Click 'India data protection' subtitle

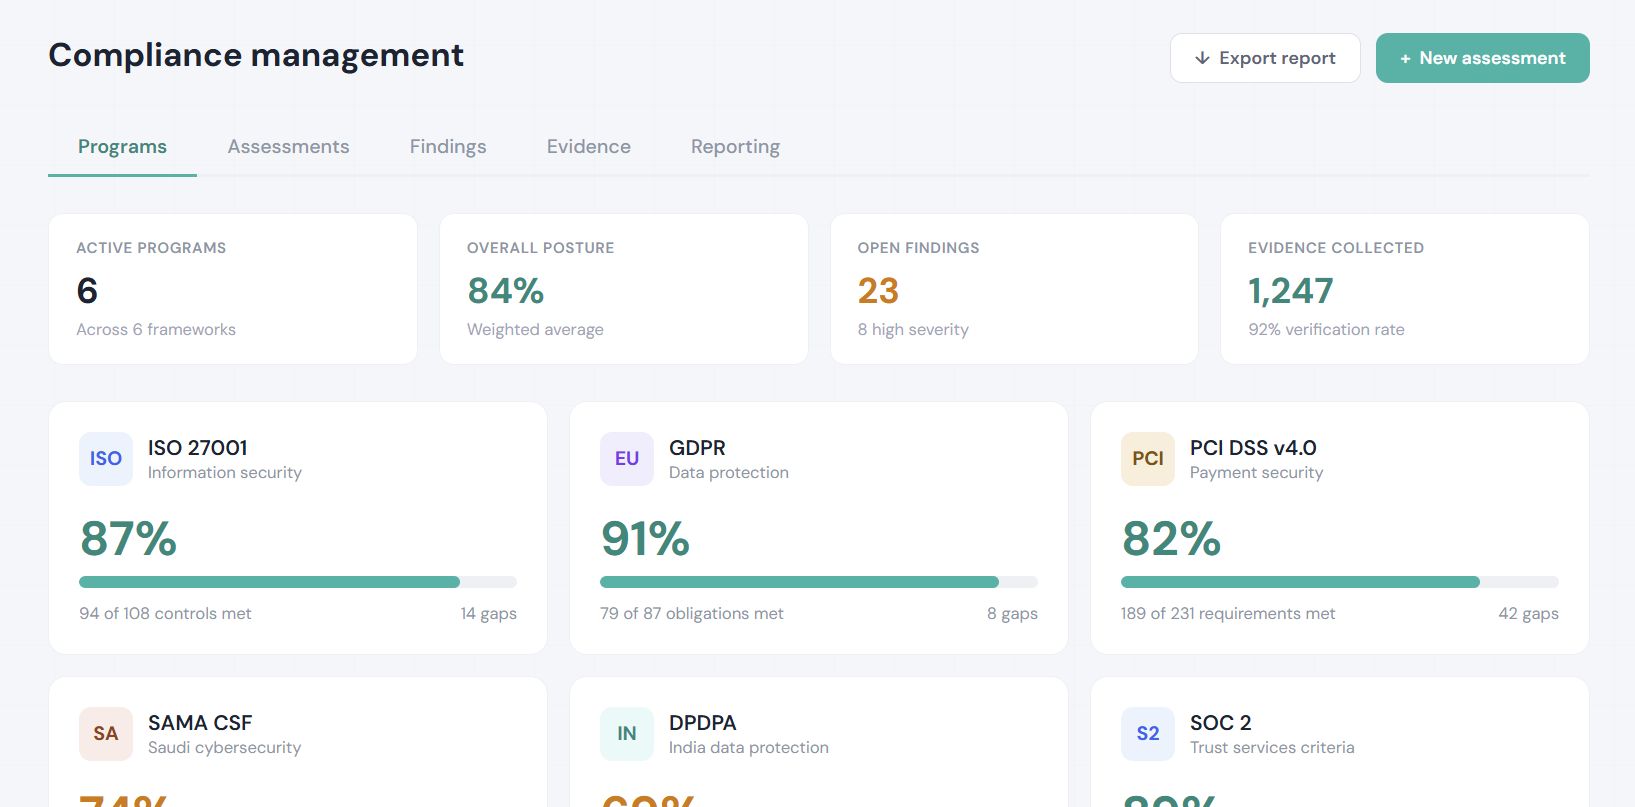(x=749, y=748)
